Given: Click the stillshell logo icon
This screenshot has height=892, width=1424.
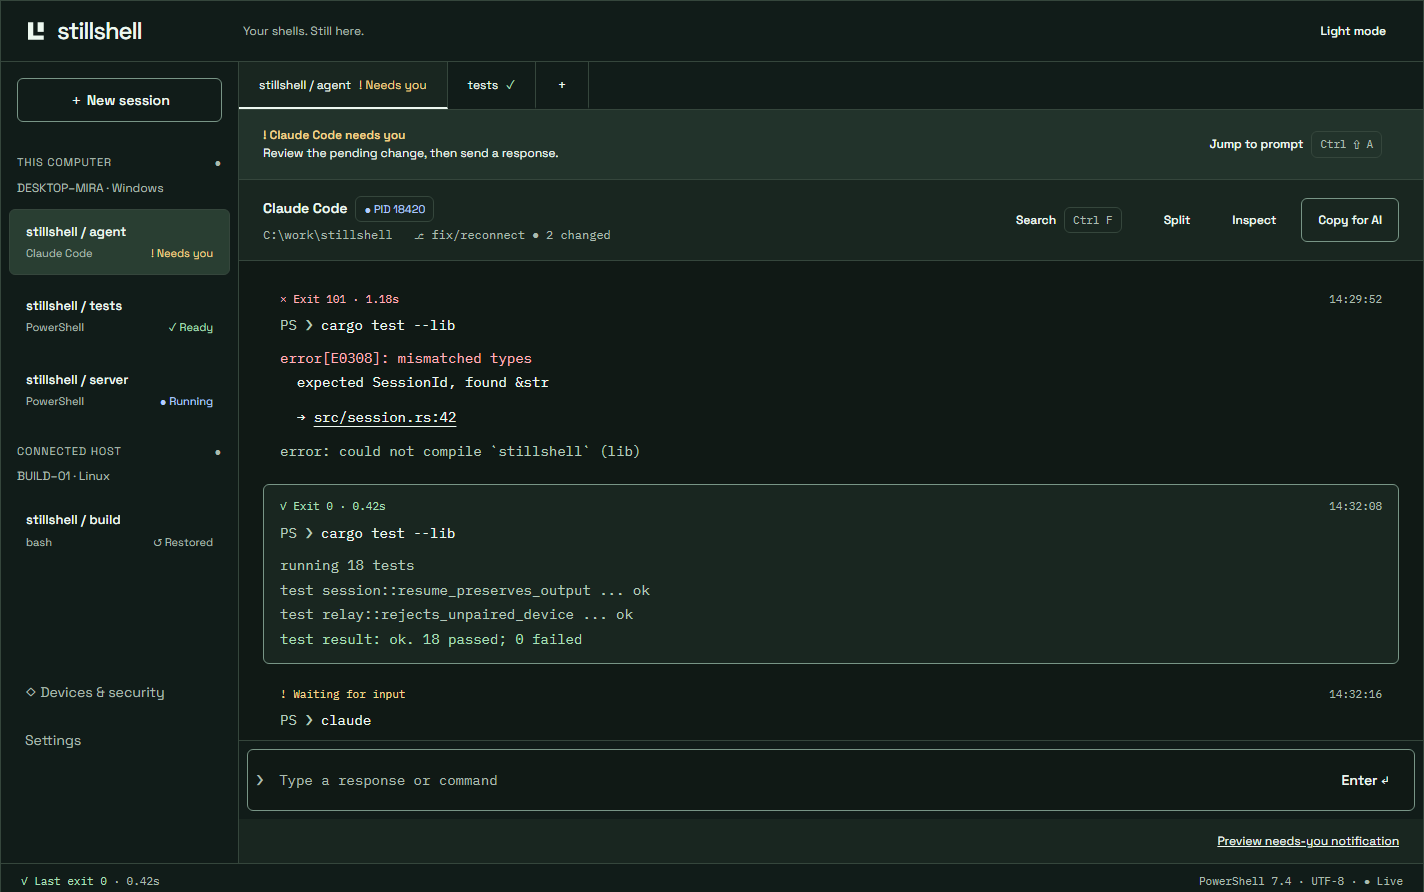Looking at the screenshot, I should (36, 31).
